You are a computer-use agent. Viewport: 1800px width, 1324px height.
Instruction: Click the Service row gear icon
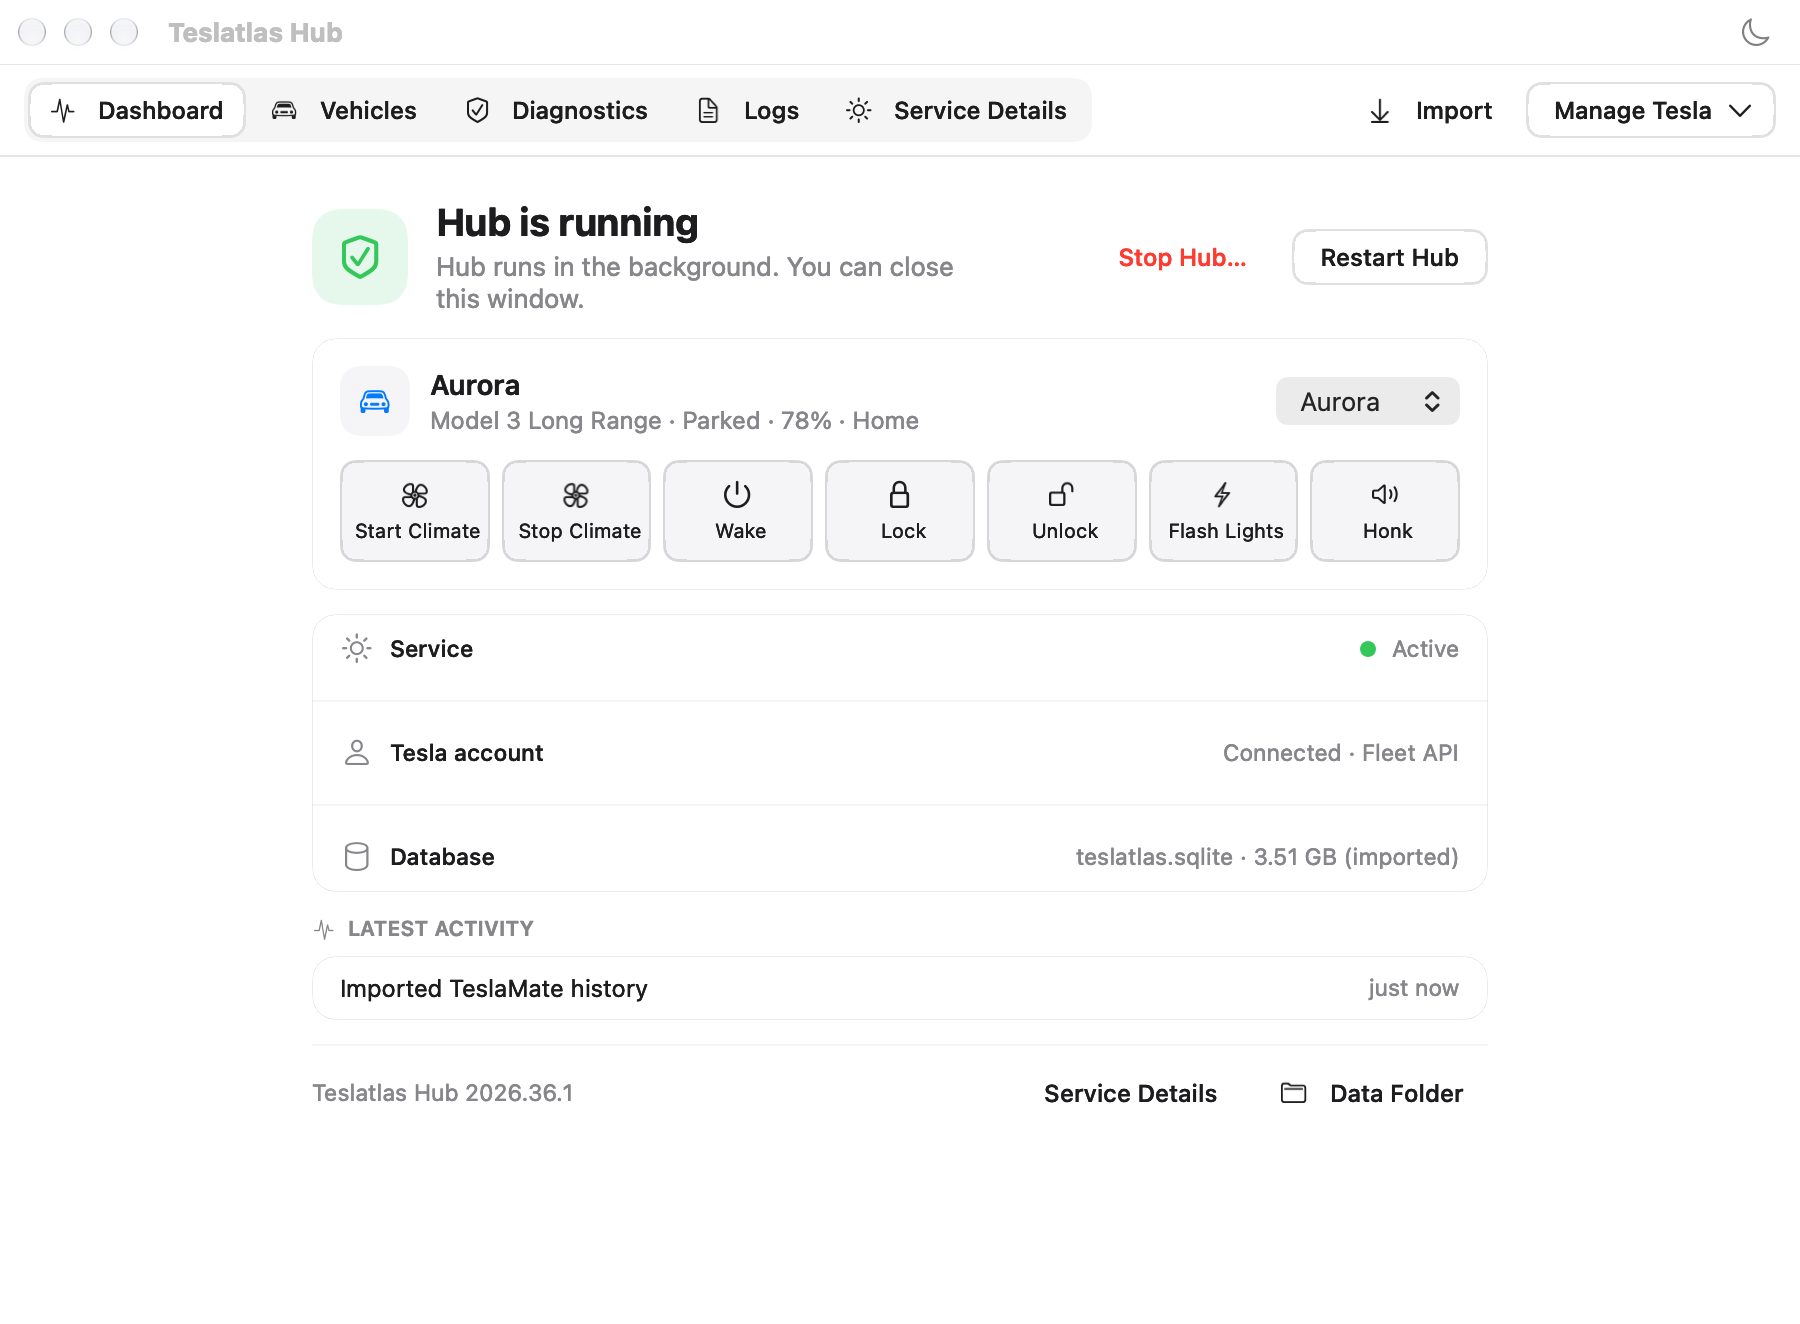[x=357, y=649]
